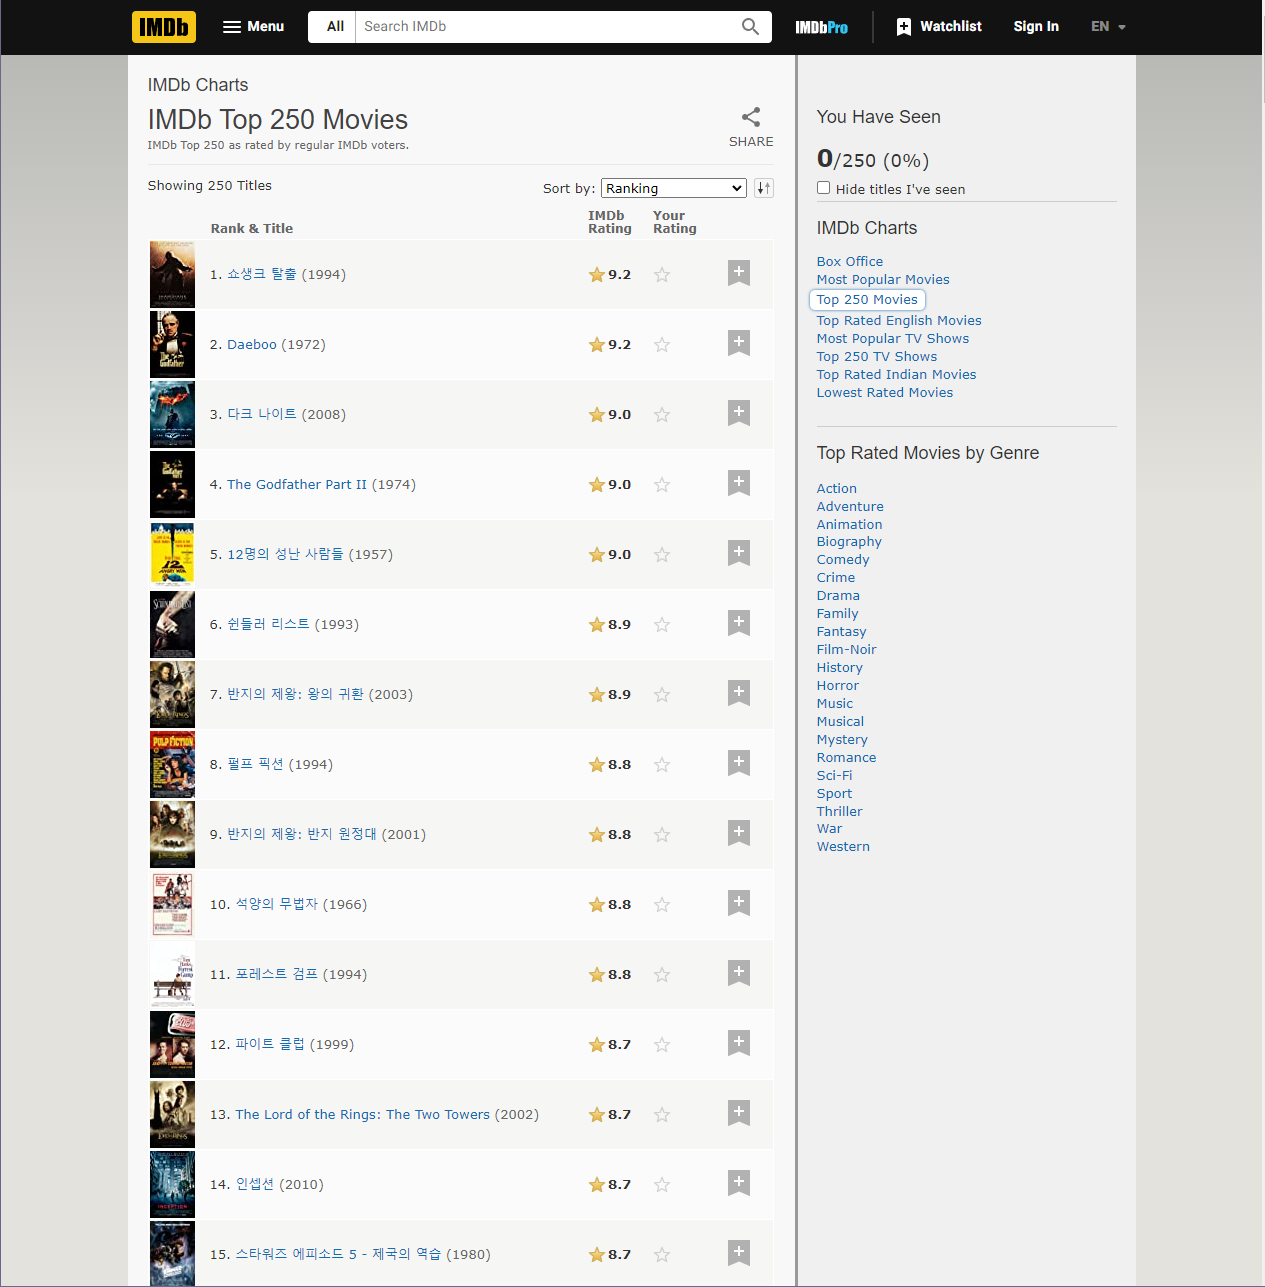The height and width of the screenshot is (1287, 1265).
Task: Add rank 5 (1957) film to watchlist
Action: pos(739,553)
